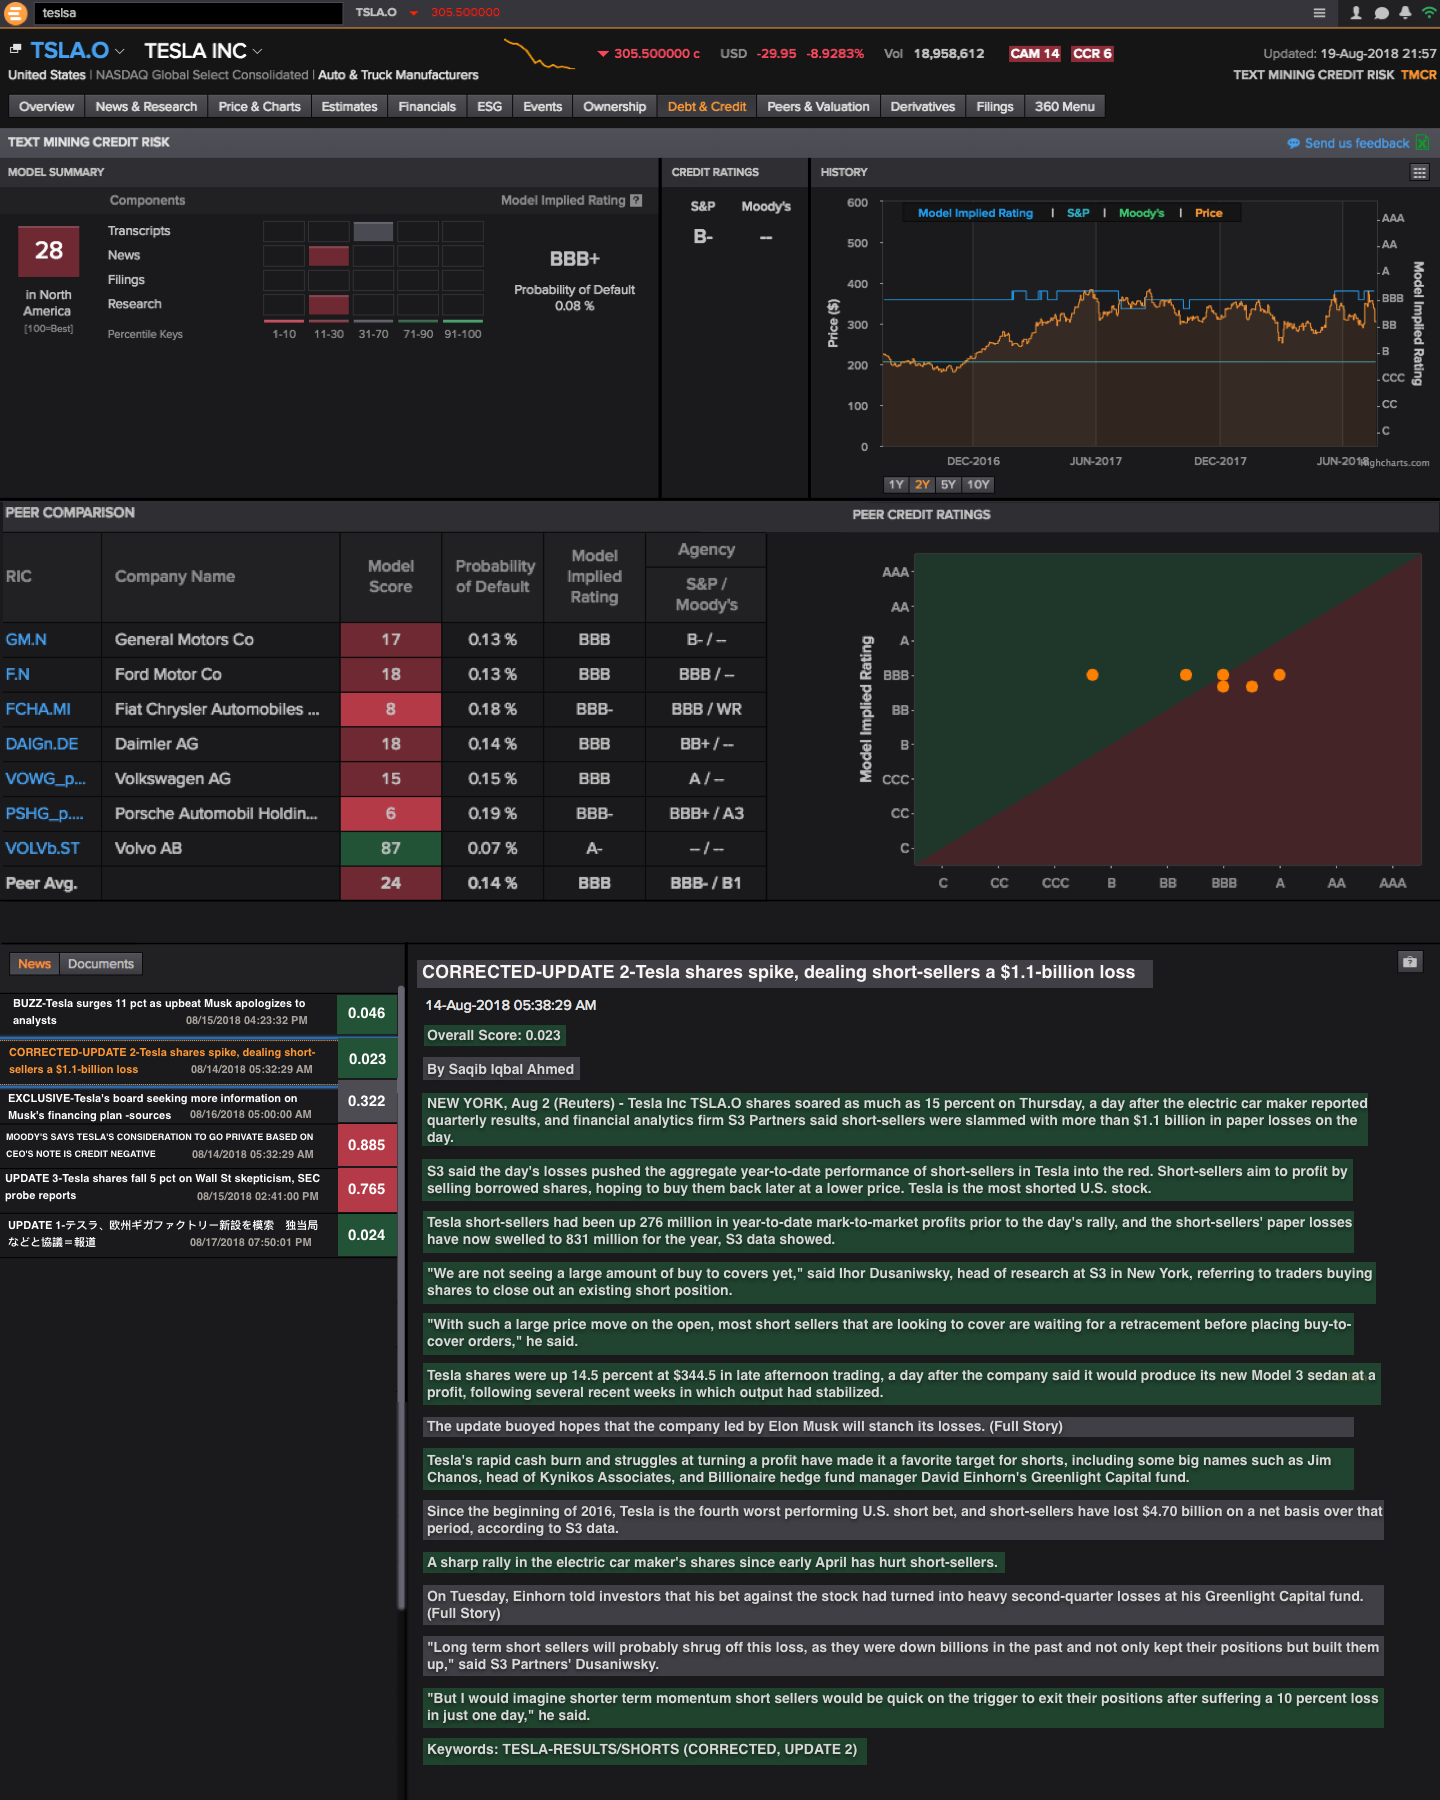1440x1800 pixels.
Task: Open UPDATE 3-Tesla shares fall 5 pct headline
Action: (168, 1187)
